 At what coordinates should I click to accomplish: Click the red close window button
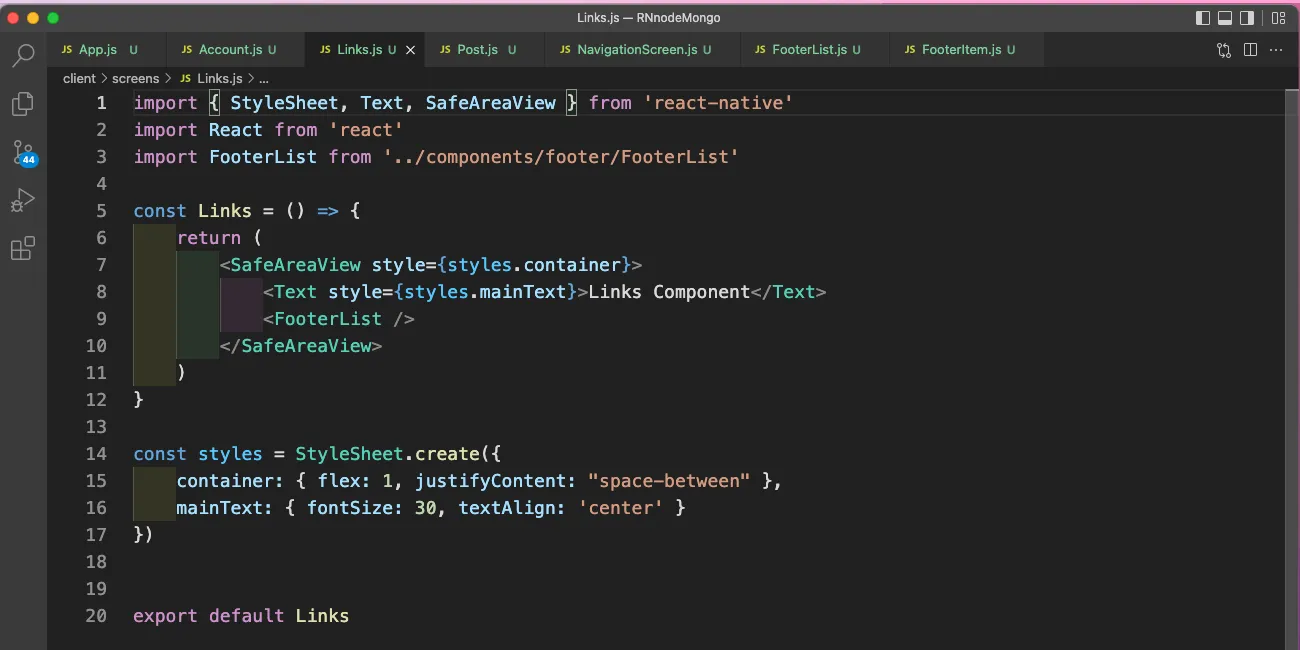tap(14, 18)
